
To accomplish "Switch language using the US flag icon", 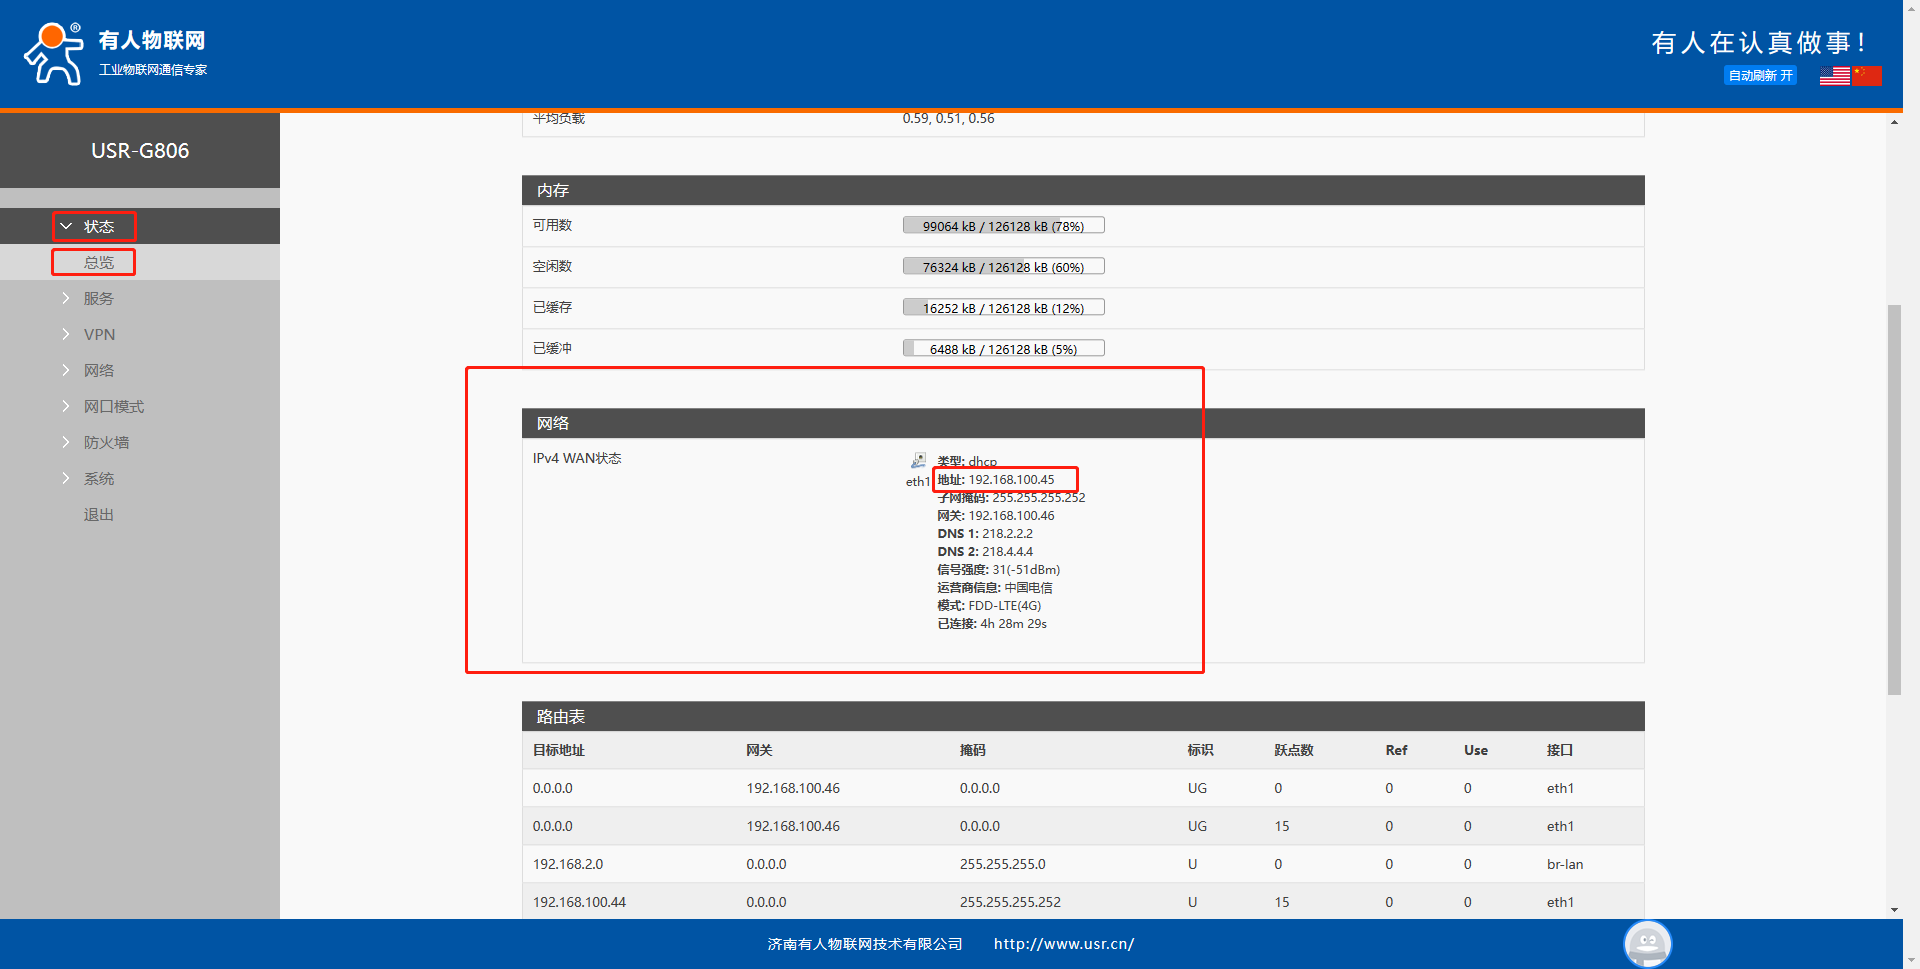I will [x=1834, y=76].
